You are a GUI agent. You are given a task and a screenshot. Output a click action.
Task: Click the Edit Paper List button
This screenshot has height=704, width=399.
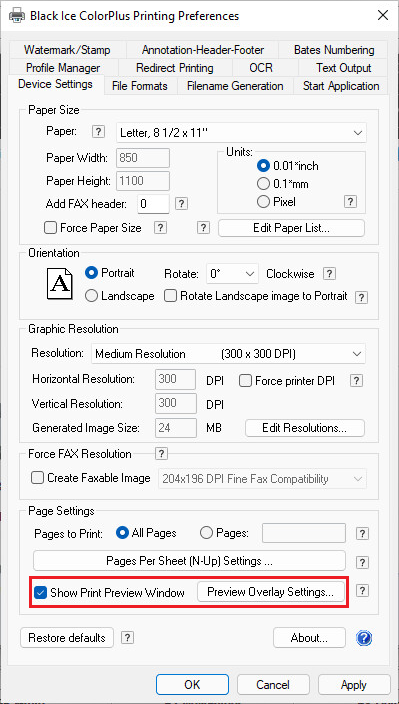(291, 228)
